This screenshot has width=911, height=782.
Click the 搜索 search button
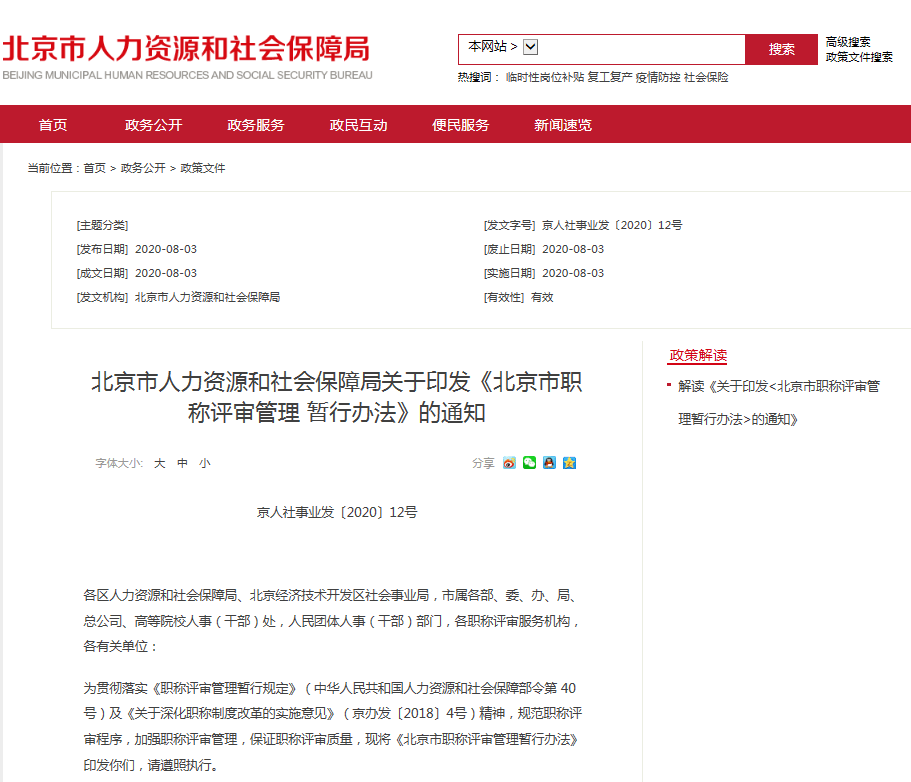(x=781, y=48)
